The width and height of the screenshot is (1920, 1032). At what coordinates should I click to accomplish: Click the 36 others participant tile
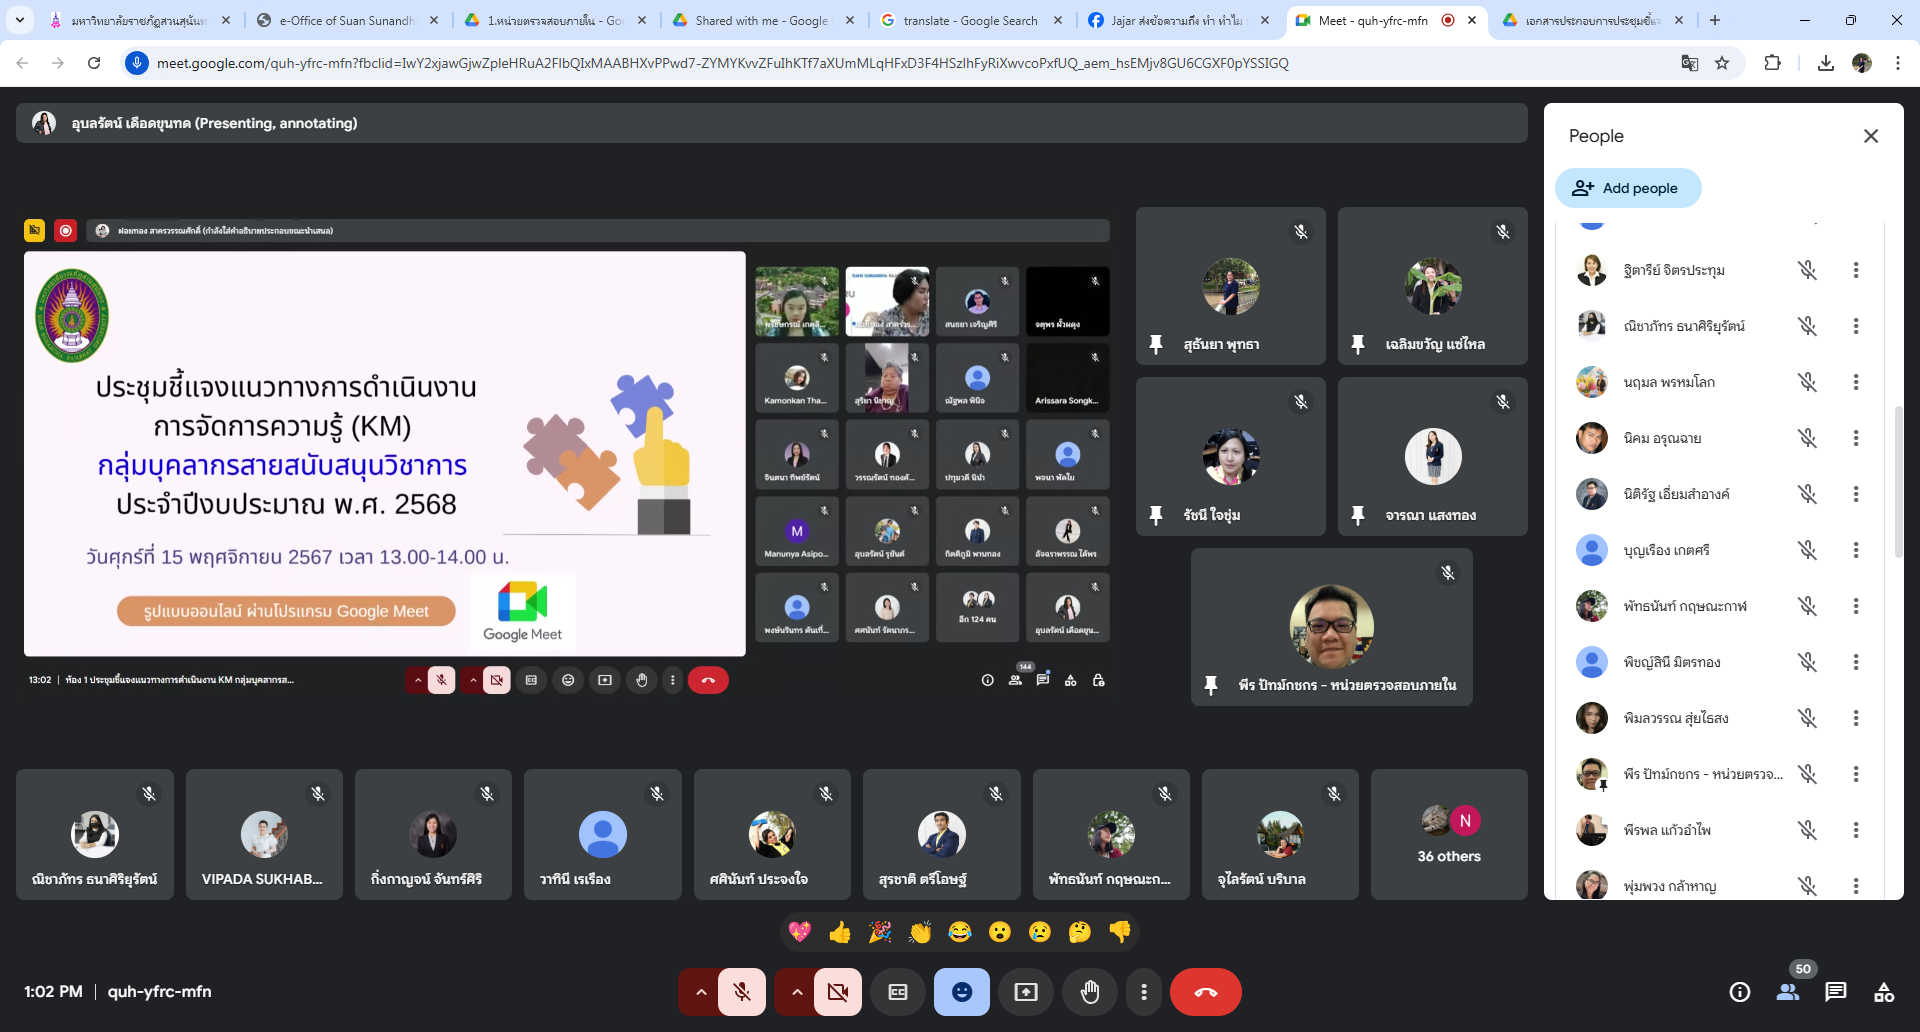(1449, 835)
